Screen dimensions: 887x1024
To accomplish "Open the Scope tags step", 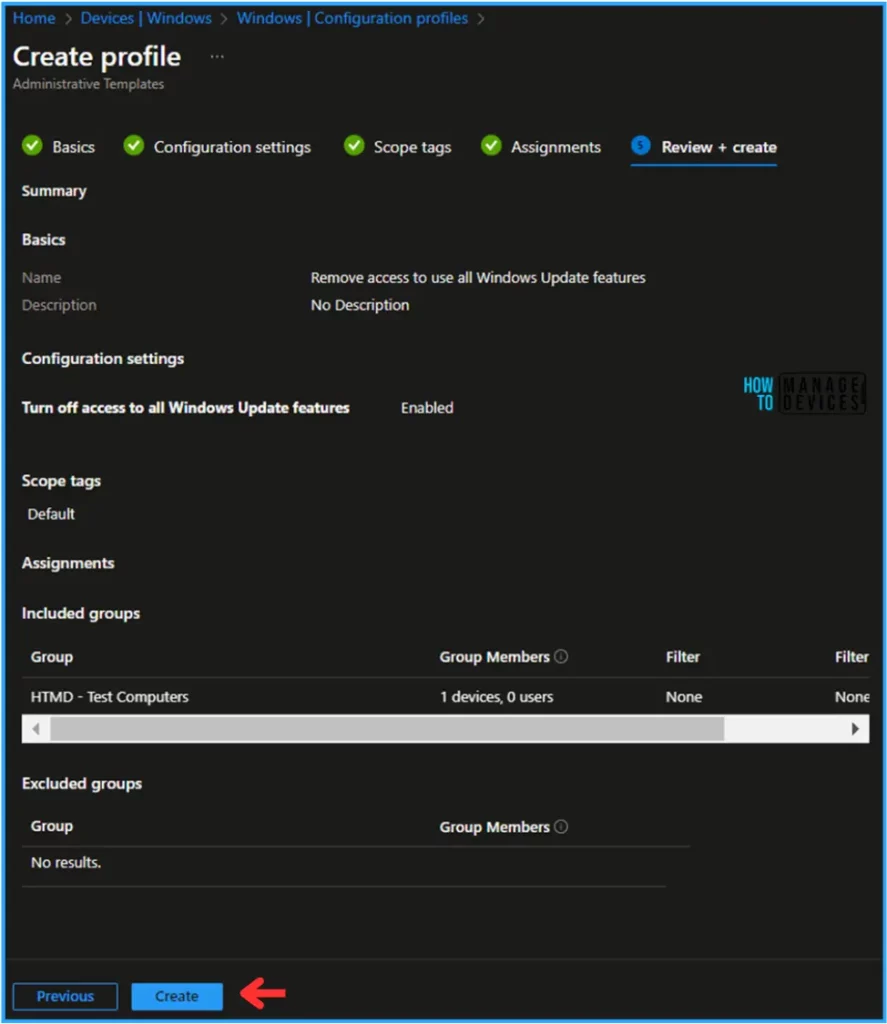I will [x=412, y=147].
